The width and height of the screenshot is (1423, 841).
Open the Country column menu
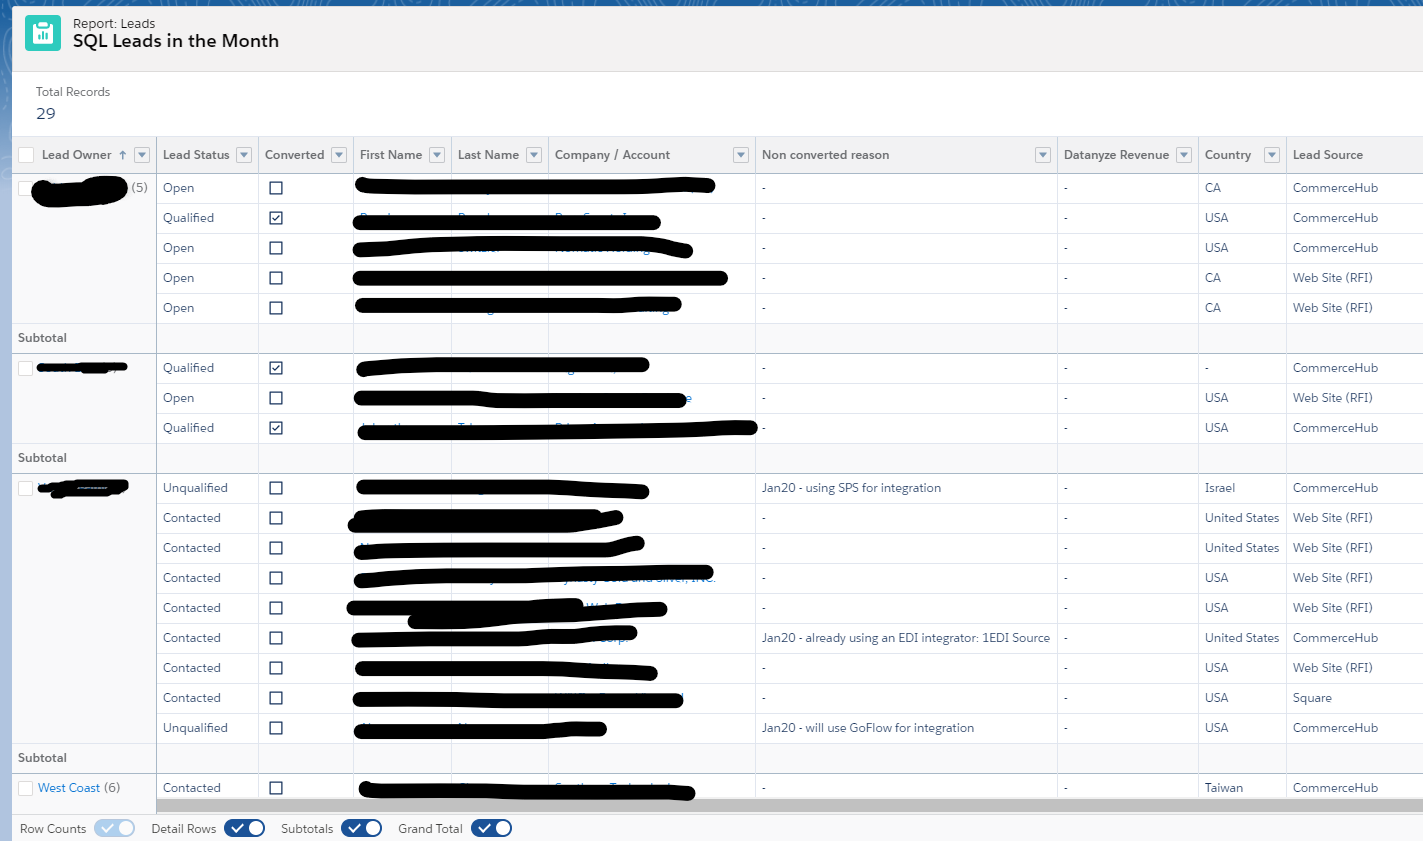click(1271, 154)
